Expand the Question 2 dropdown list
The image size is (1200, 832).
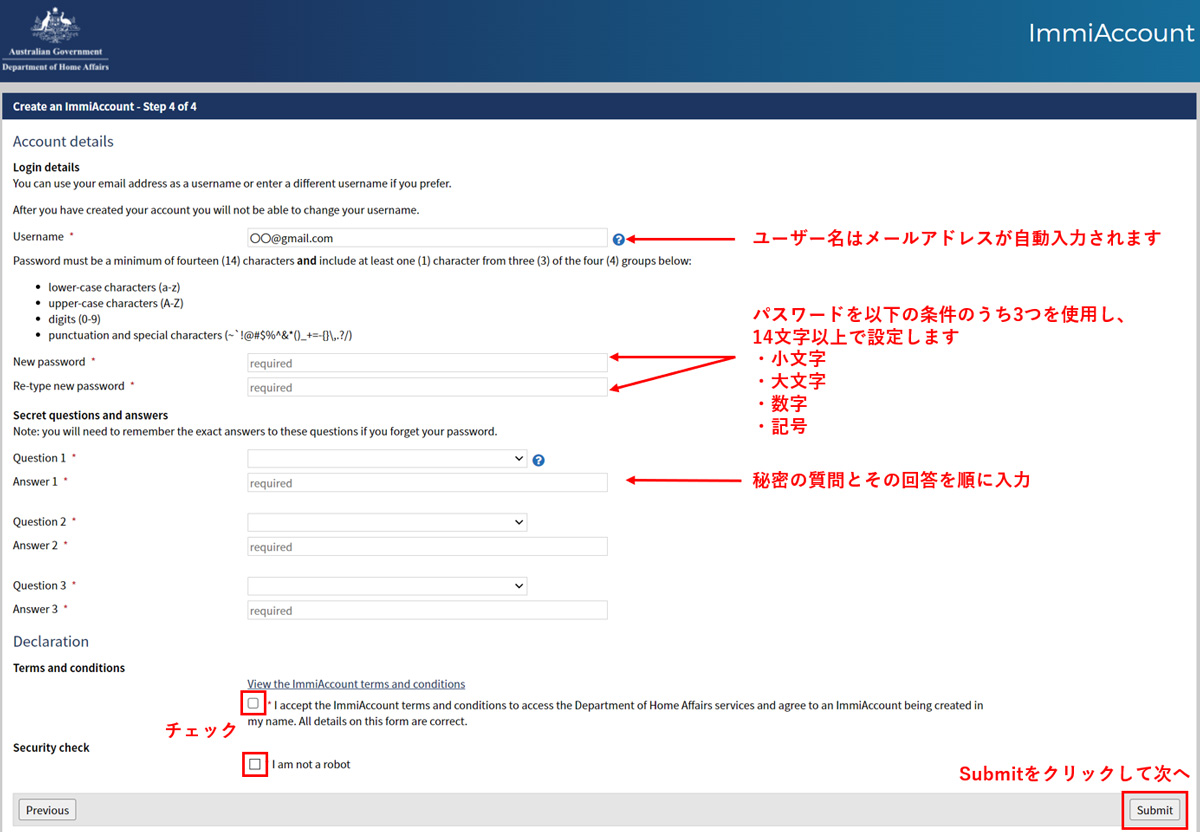point(387,522)
